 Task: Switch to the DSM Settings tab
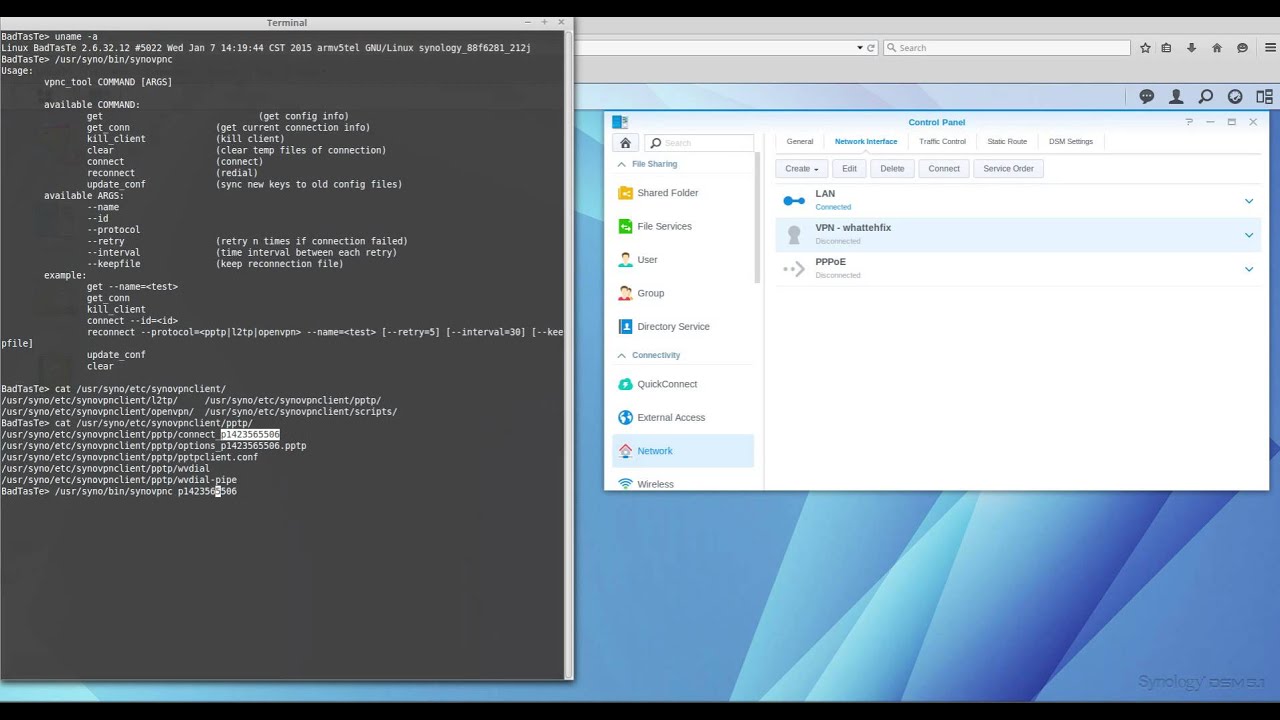tap(1071, 142)
